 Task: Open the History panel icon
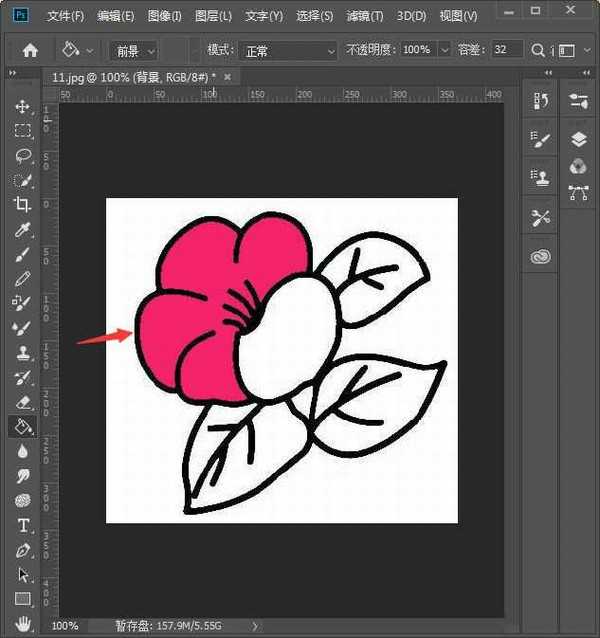(541, 101)
